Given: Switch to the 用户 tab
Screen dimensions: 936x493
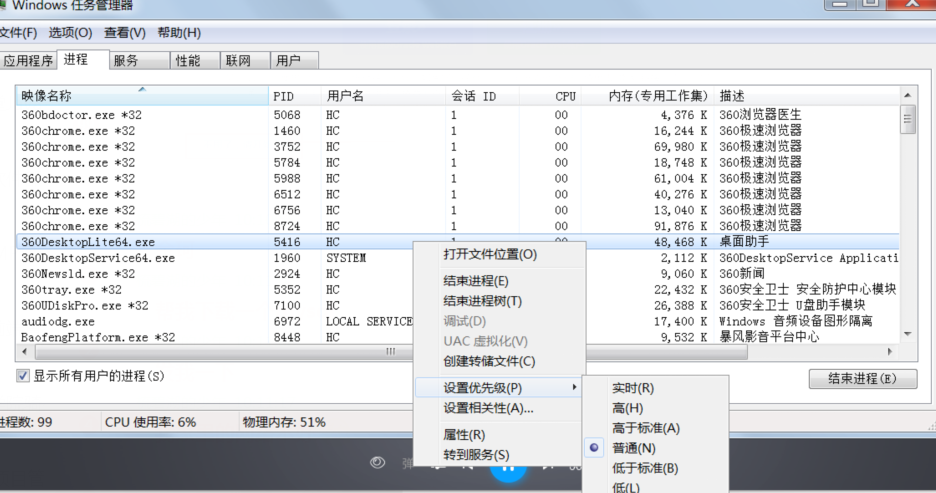Looking at the screenshot, I should (x=294, y=60).
